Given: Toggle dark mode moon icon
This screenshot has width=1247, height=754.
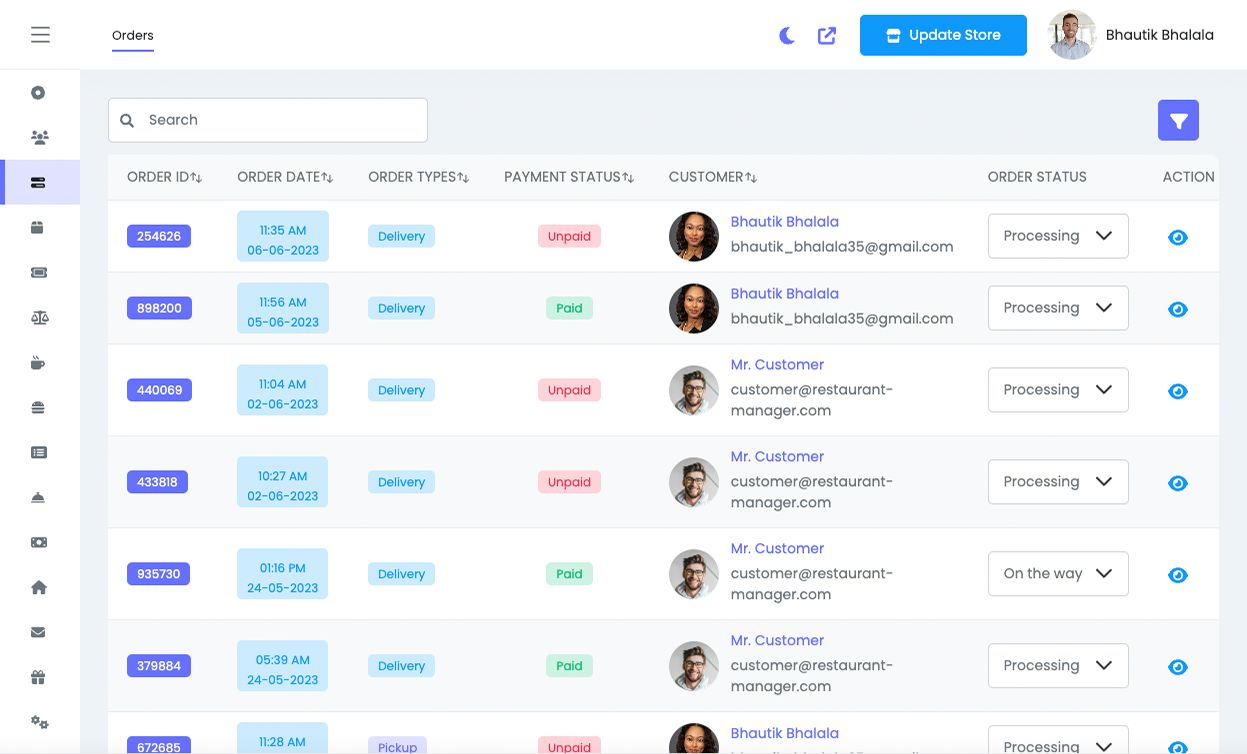Looking at the screenshot, I should pos(787,36).
